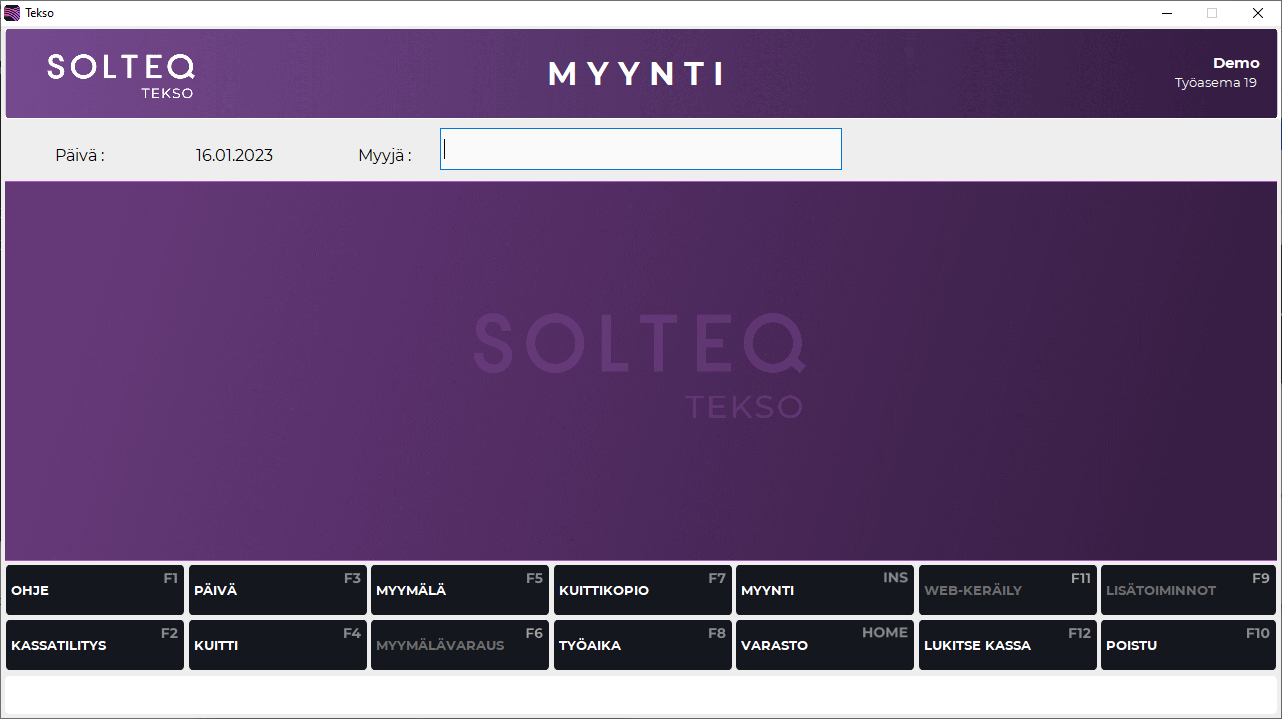
Task: Click the Myyjä input field
Action: point(640,149)
